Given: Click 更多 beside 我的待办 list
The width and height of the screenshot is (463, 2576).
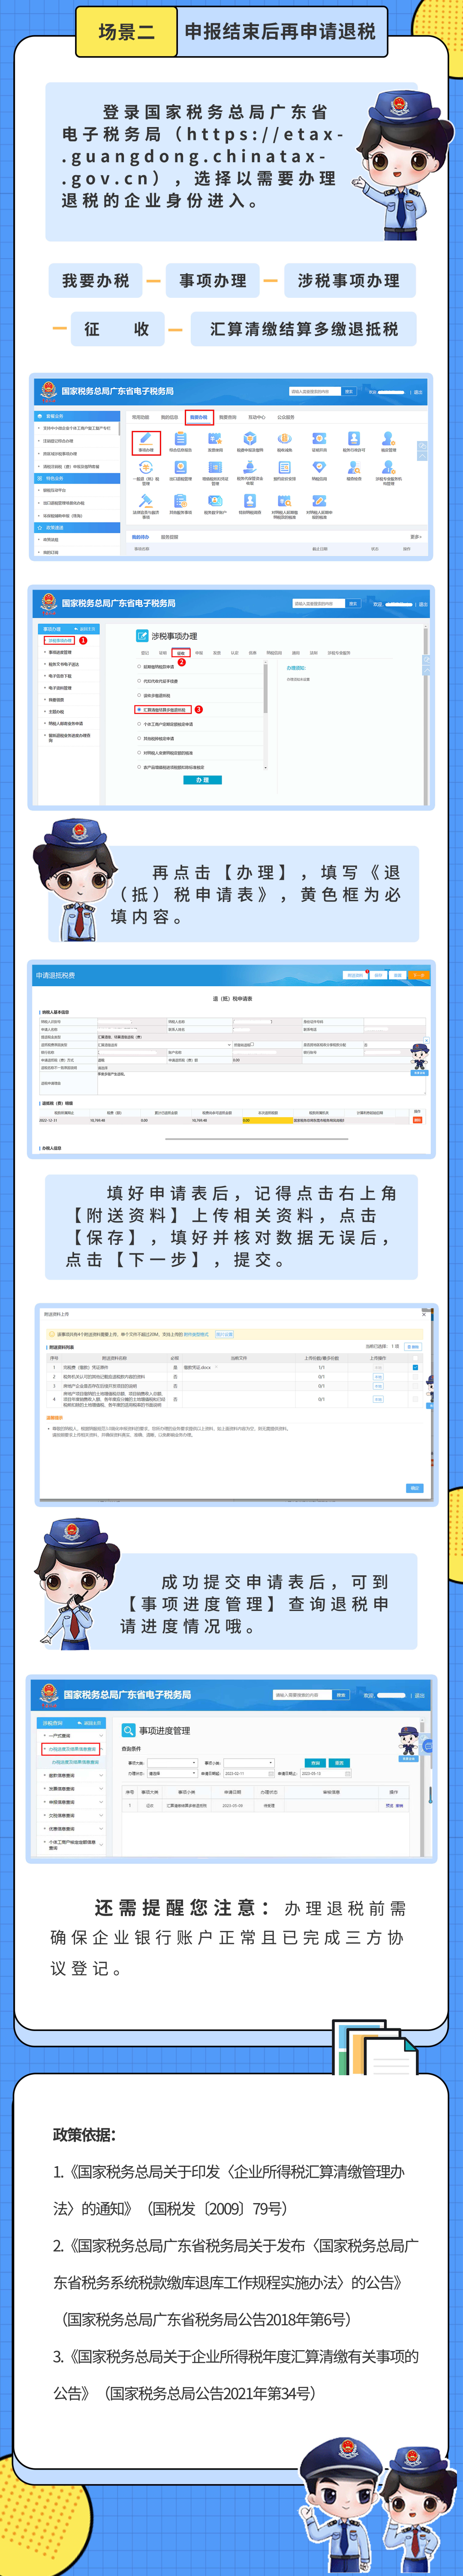Looking at the screenshot, I should click(x=416, y=537).
